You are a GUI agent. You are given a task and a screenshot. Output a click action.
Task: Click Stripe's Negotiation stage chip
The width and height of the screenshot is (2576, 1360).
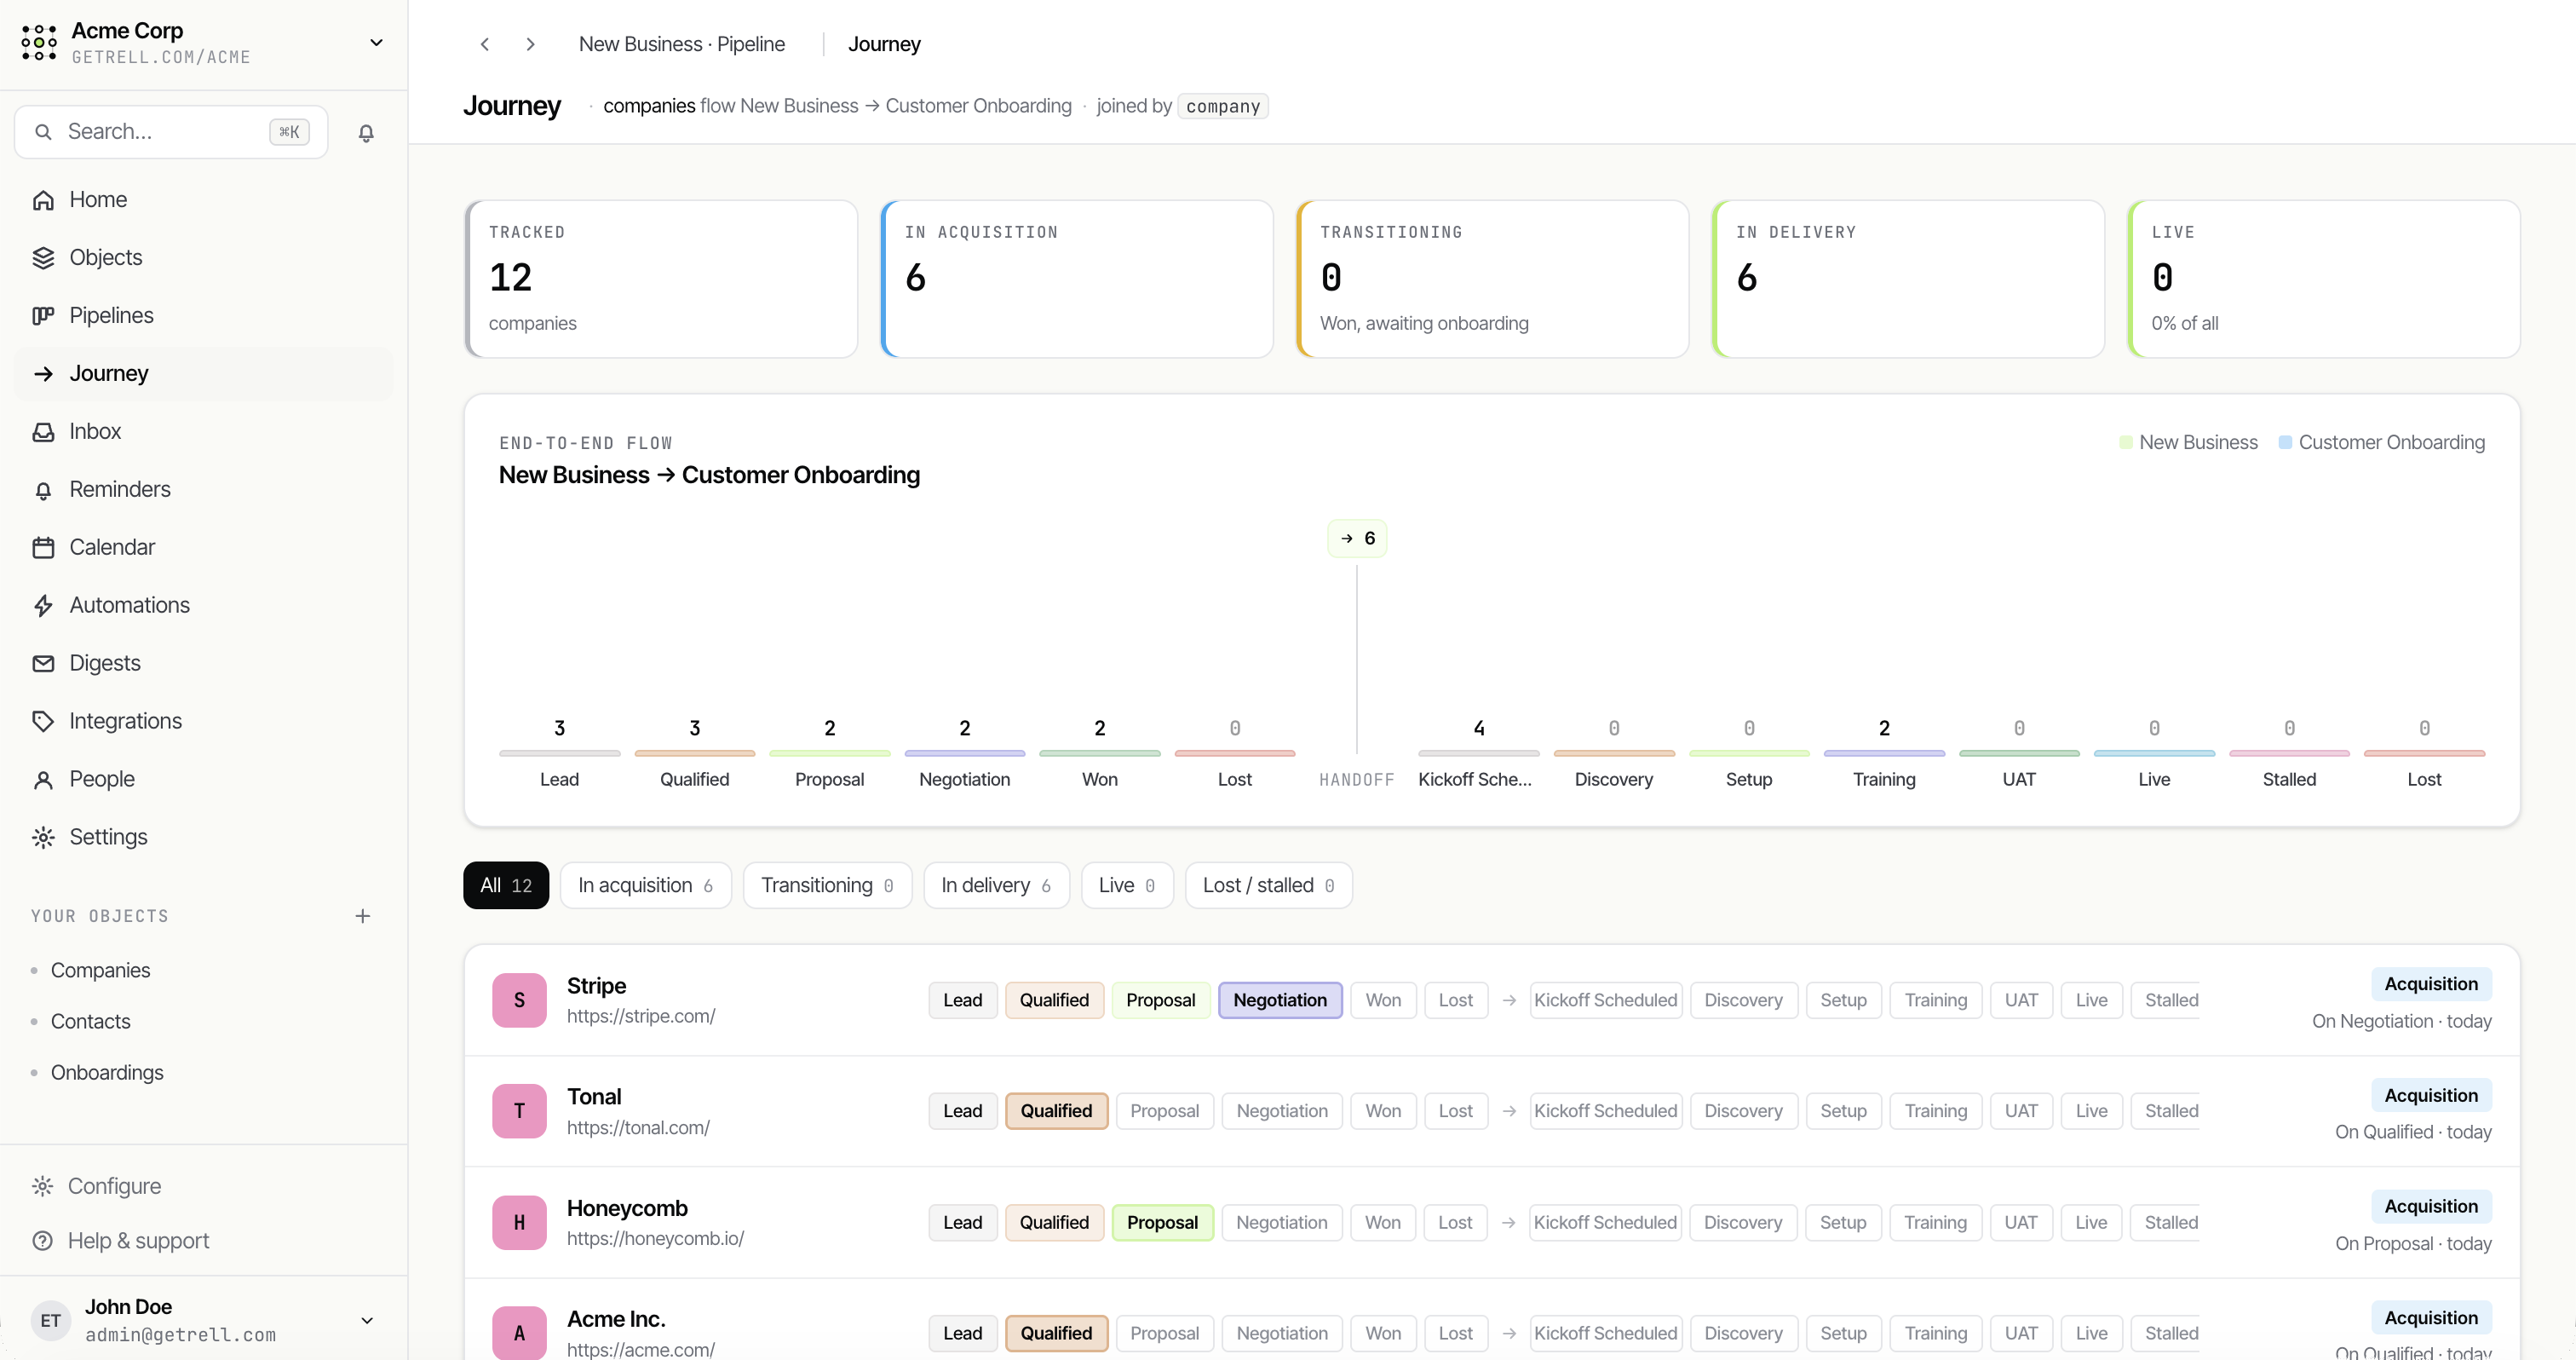point(1280,1000)
